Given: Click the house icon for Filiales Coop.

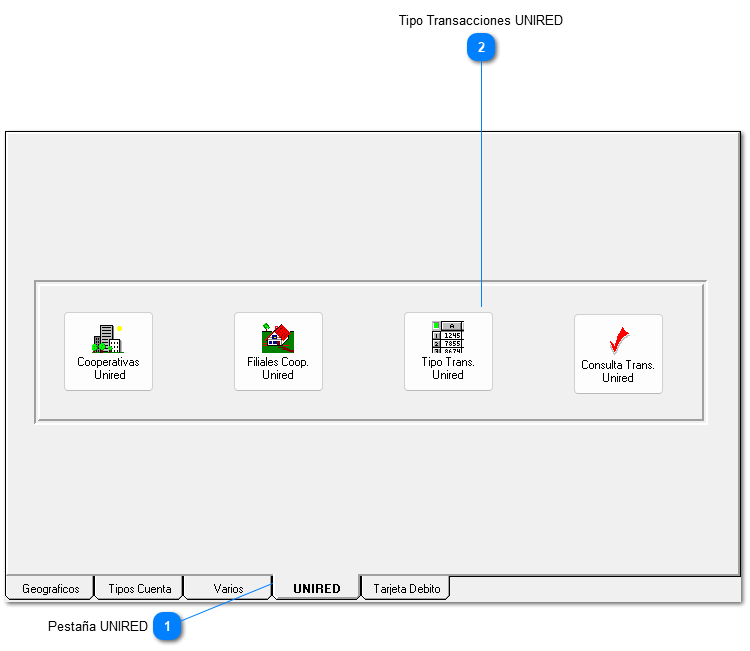Looking at the screenshot, I should point(277,338).
